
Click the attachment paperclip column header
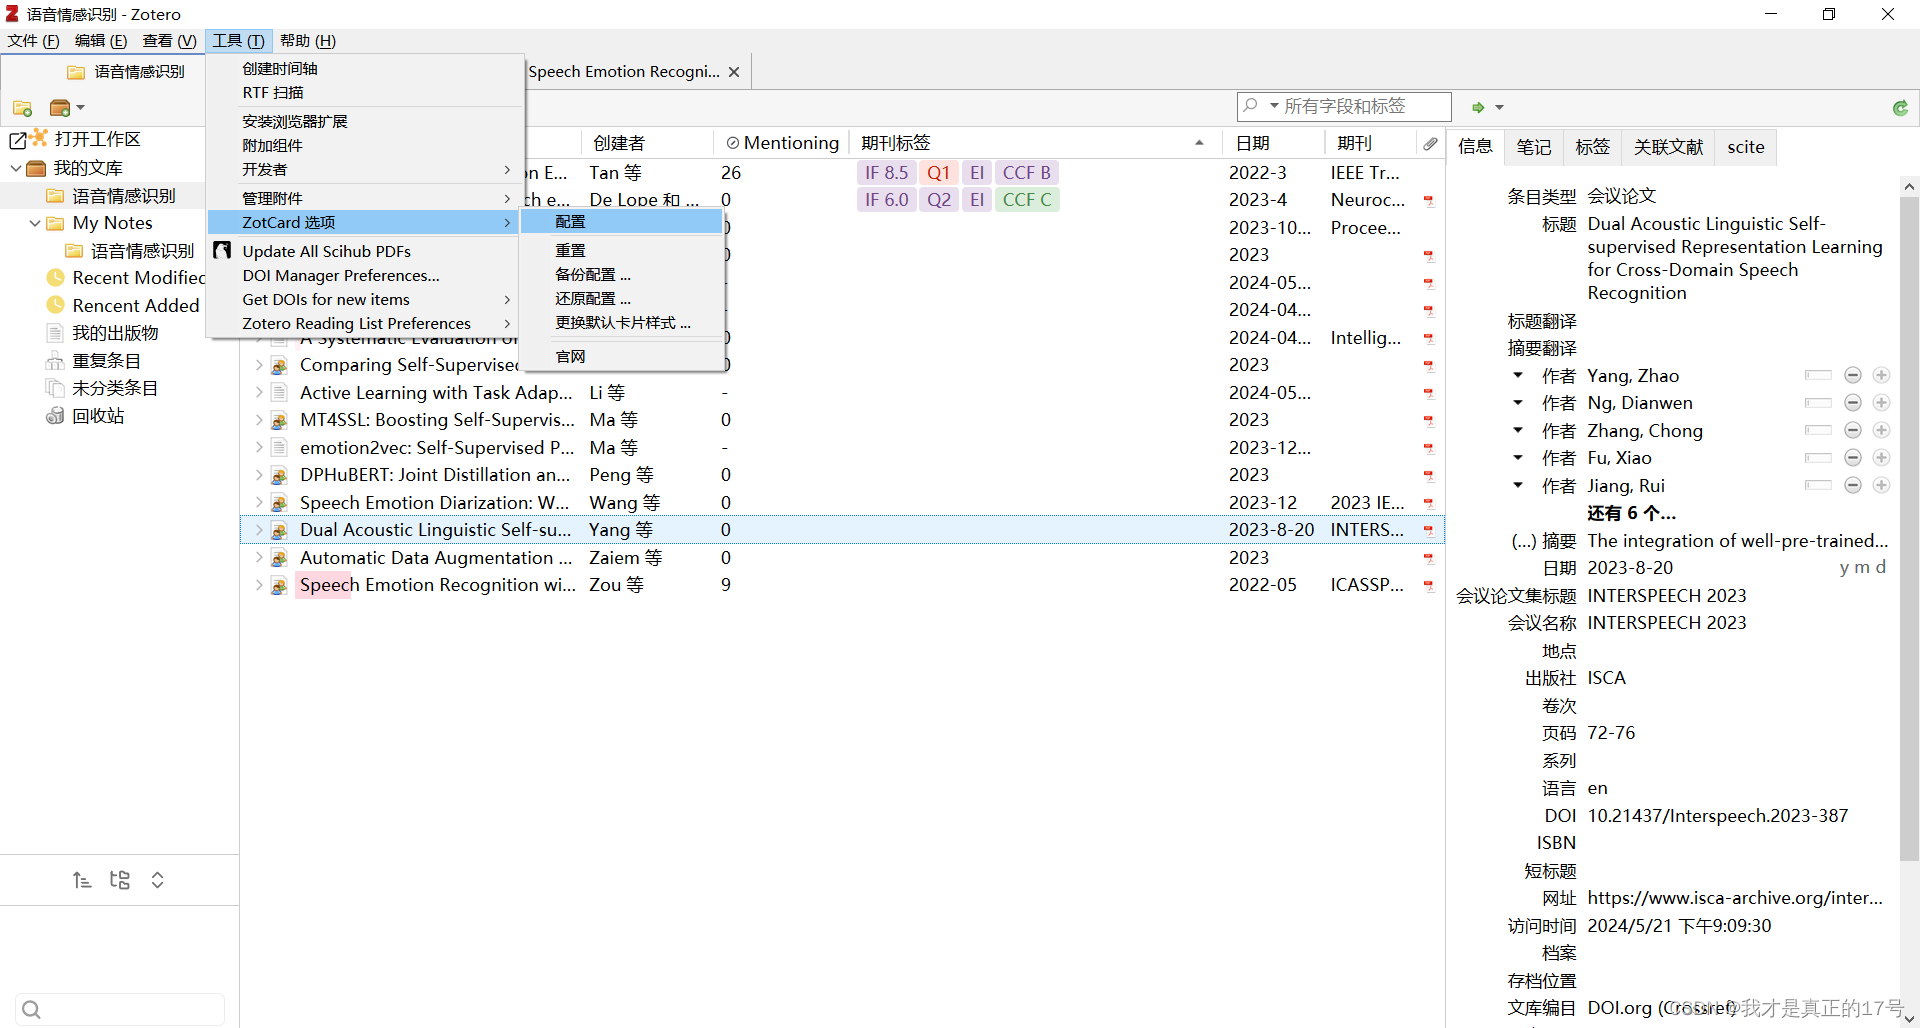[x=1431, y=143]
